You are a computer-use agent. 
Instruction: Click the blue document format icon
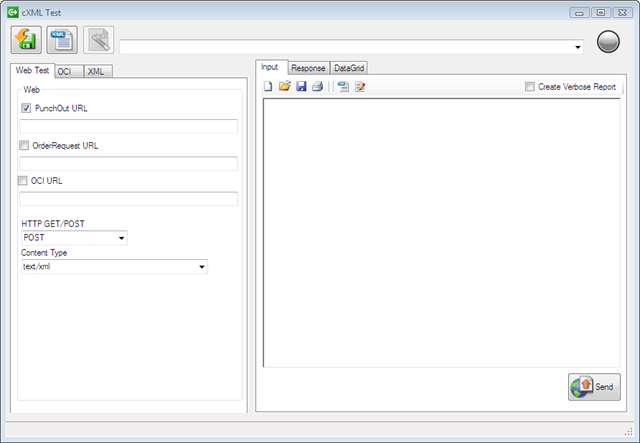click(x=343, y=87)
